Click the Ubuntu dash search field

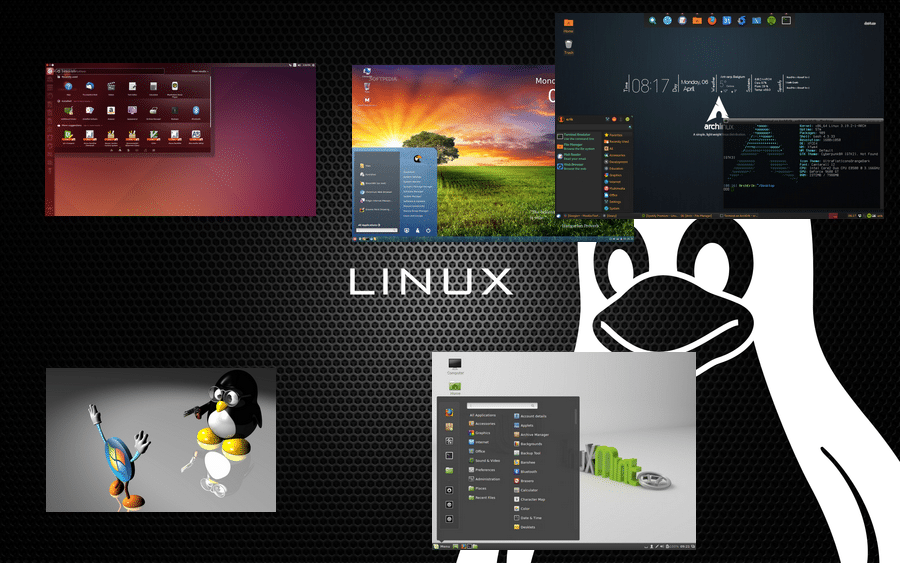(110, 71)
